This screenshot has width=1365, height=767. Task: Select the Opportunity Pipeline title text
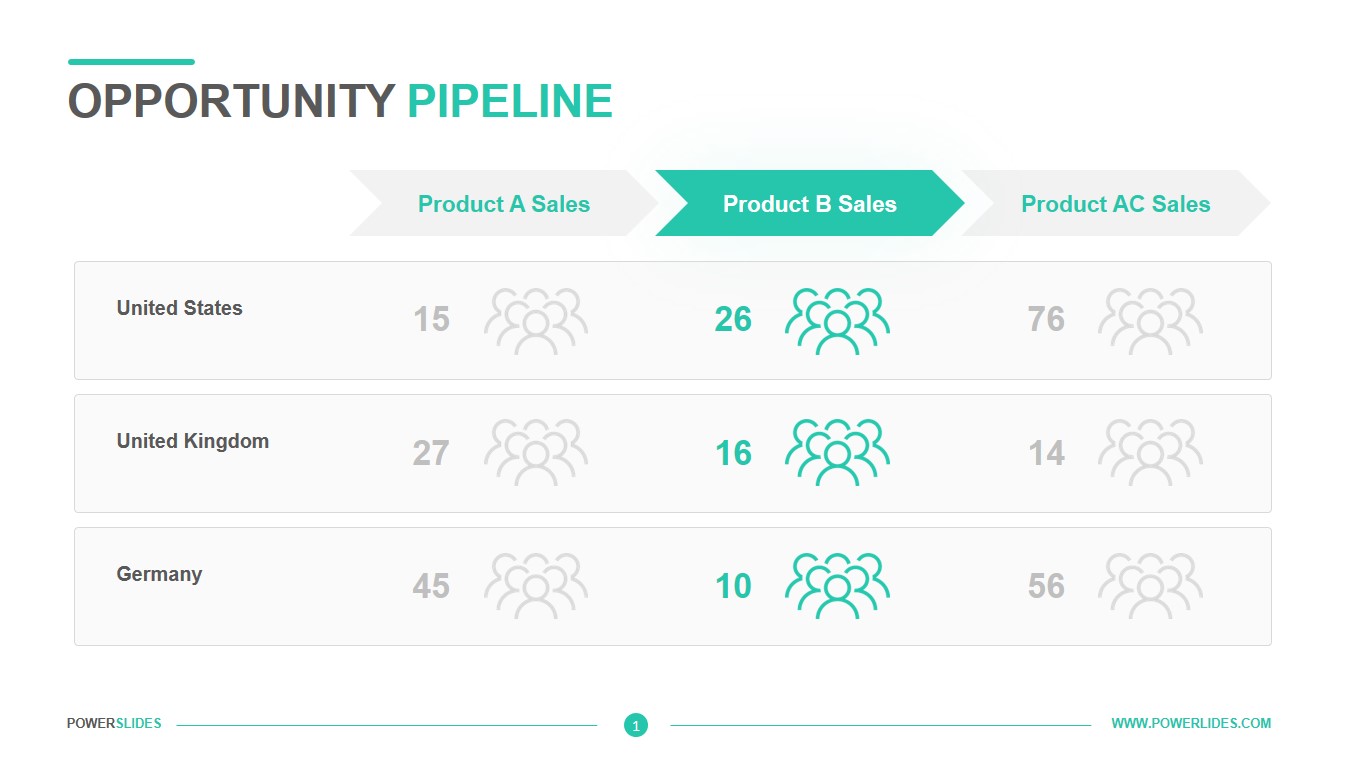click(340, 101)
